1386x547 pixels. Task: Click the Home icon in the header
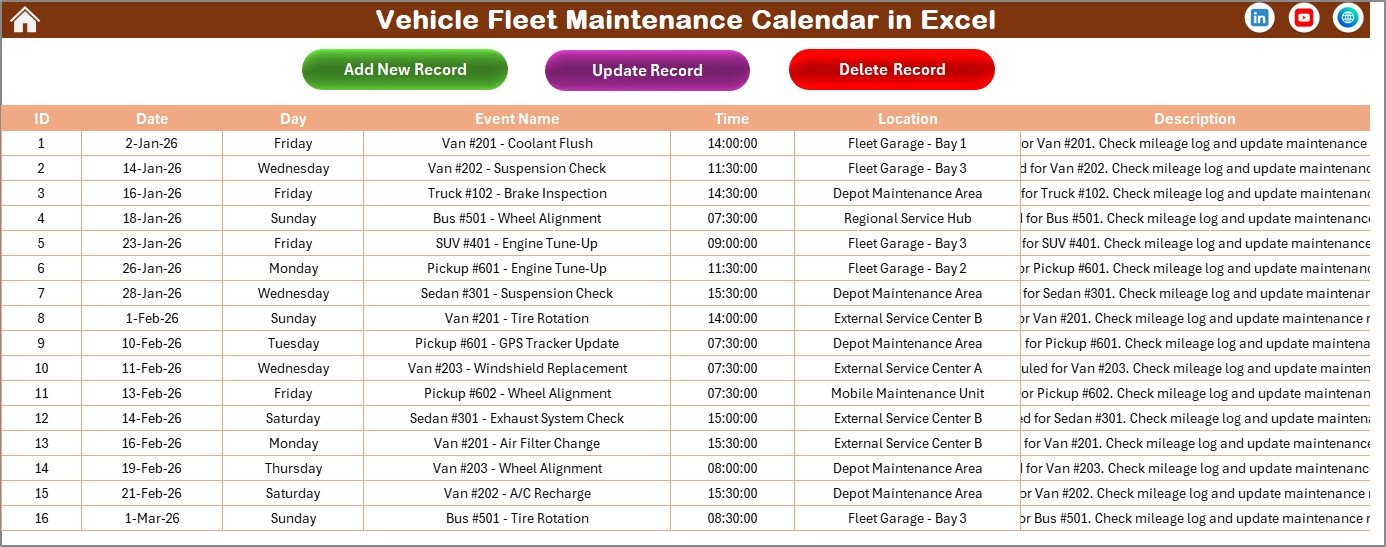point(24,19)
